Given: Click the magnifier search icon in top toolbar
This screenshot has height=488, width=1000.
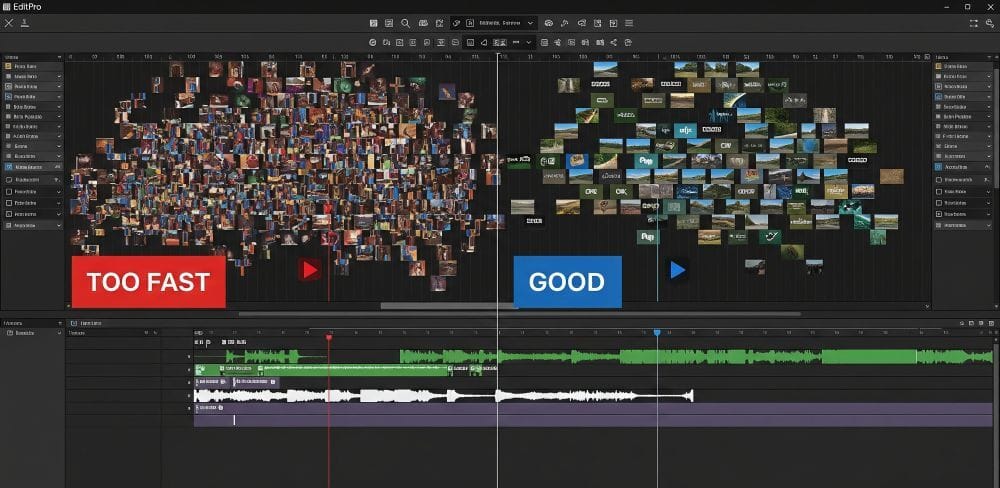Looking at the screenshot, I should 405,22.
